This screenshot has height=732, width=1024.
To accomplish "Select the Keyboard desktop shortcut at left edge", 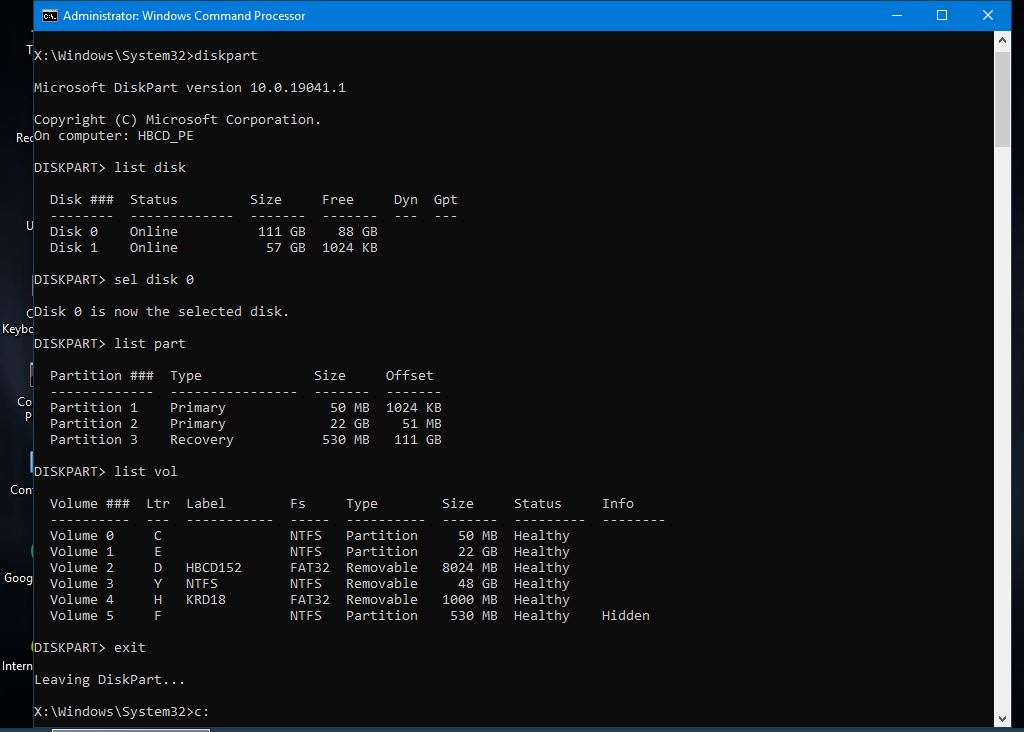I will tap(18, 328).
